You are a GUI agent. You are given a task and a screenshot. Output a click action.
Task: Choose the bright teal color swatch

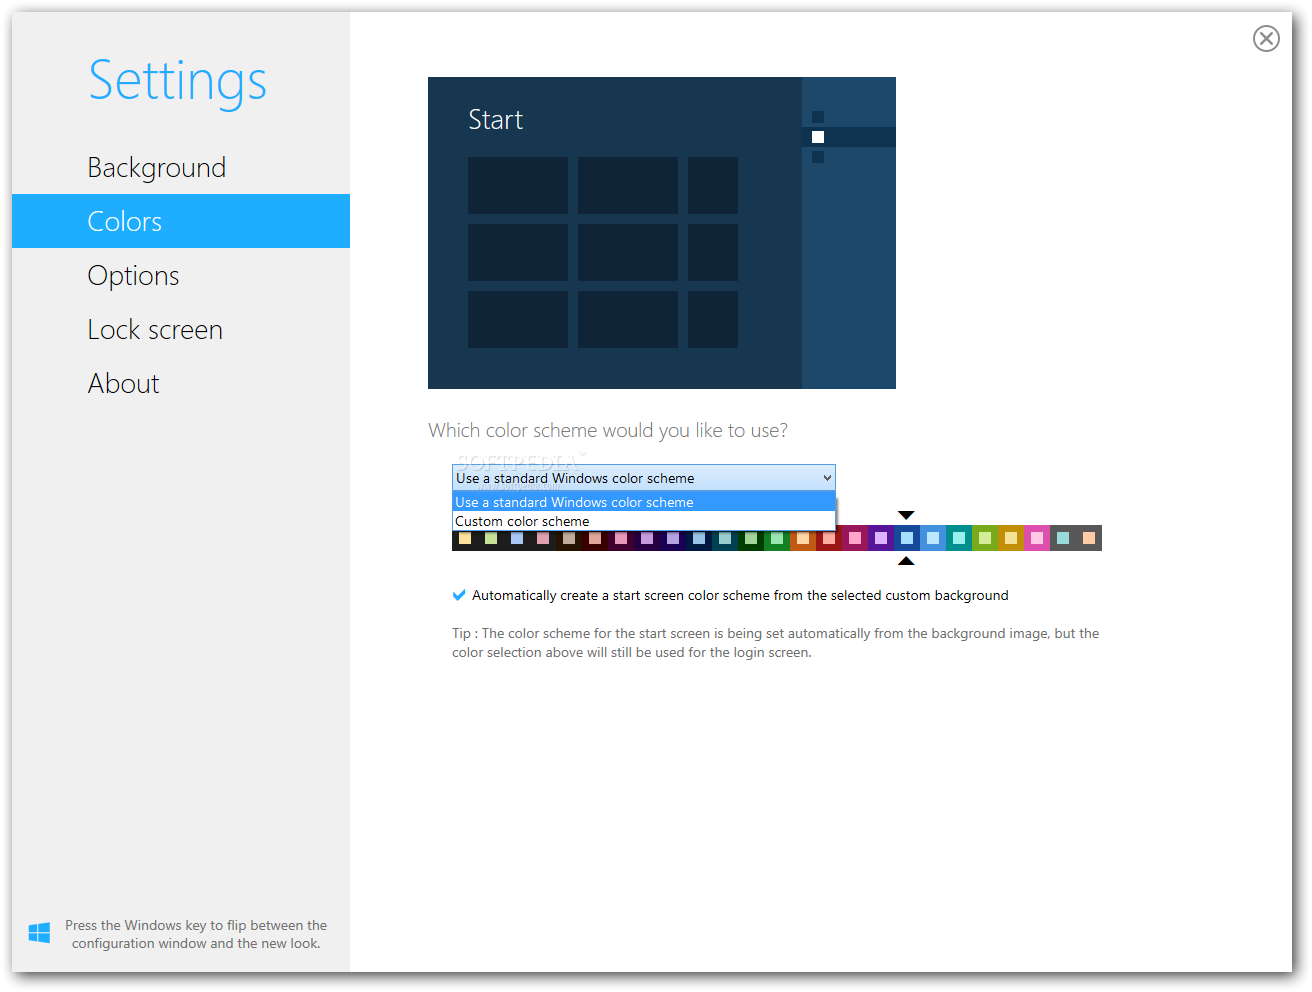pyautogui.click(x=959, y=538)
